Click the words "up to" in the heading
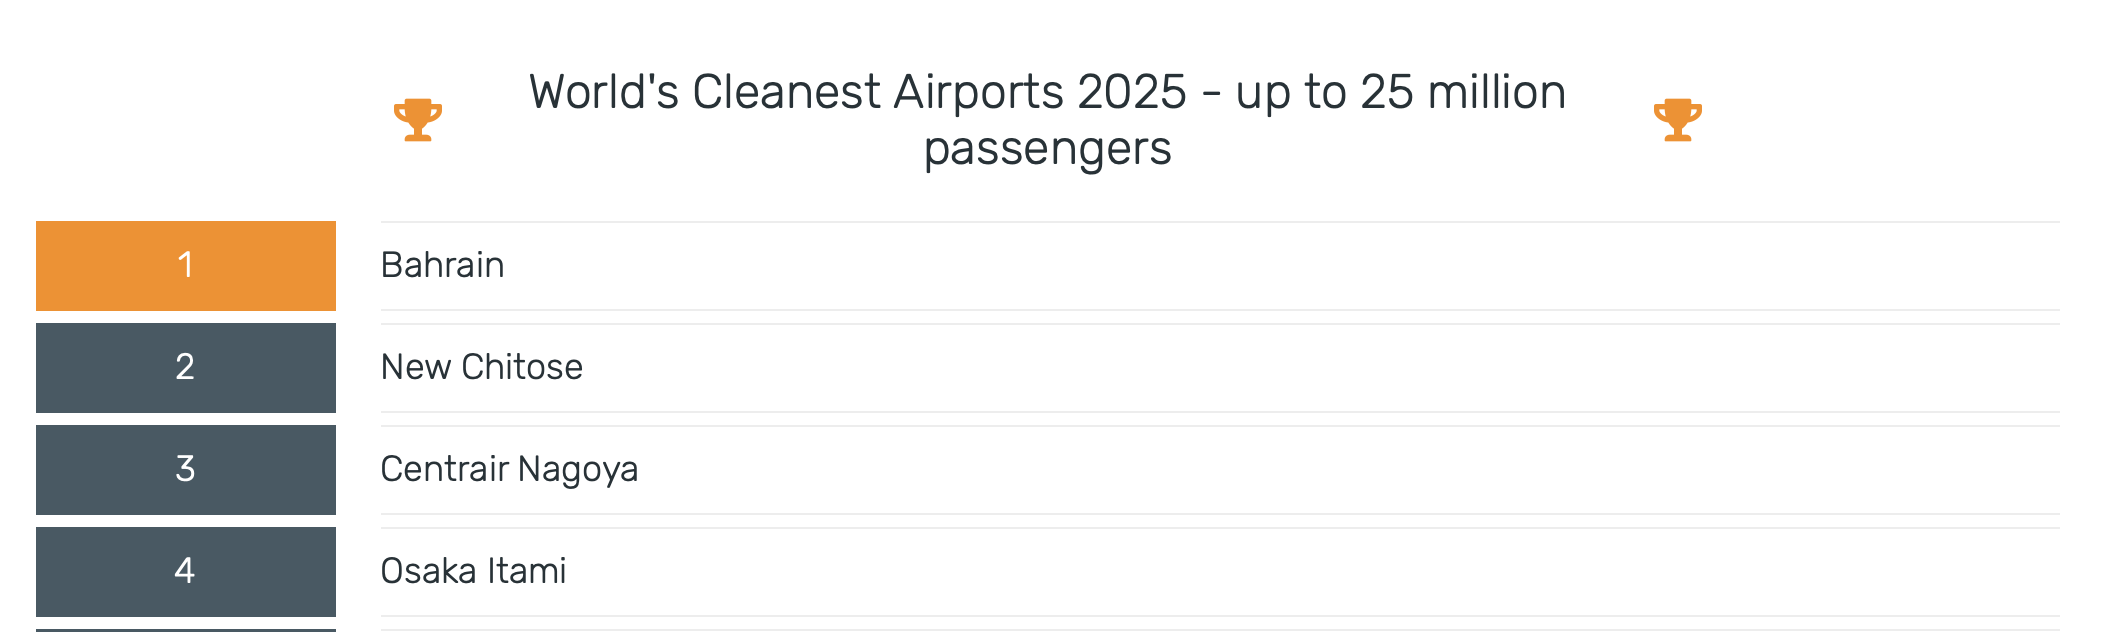This screenshot has height=632, width=2116. click(x=1292, y=94)
